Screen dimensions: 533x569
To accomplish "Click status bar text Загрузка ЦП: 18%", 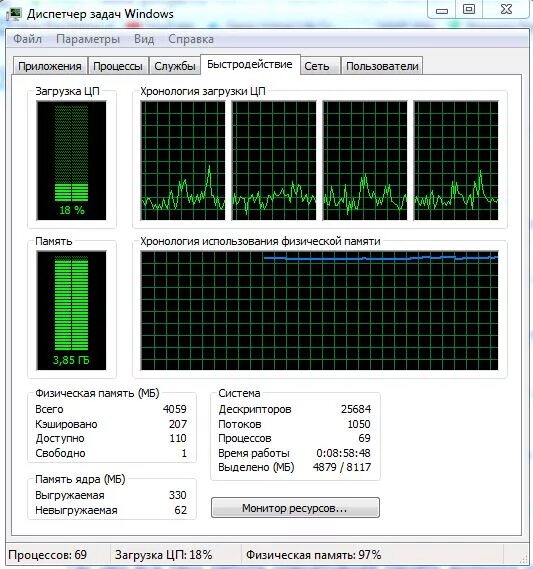I will [164, 555].
